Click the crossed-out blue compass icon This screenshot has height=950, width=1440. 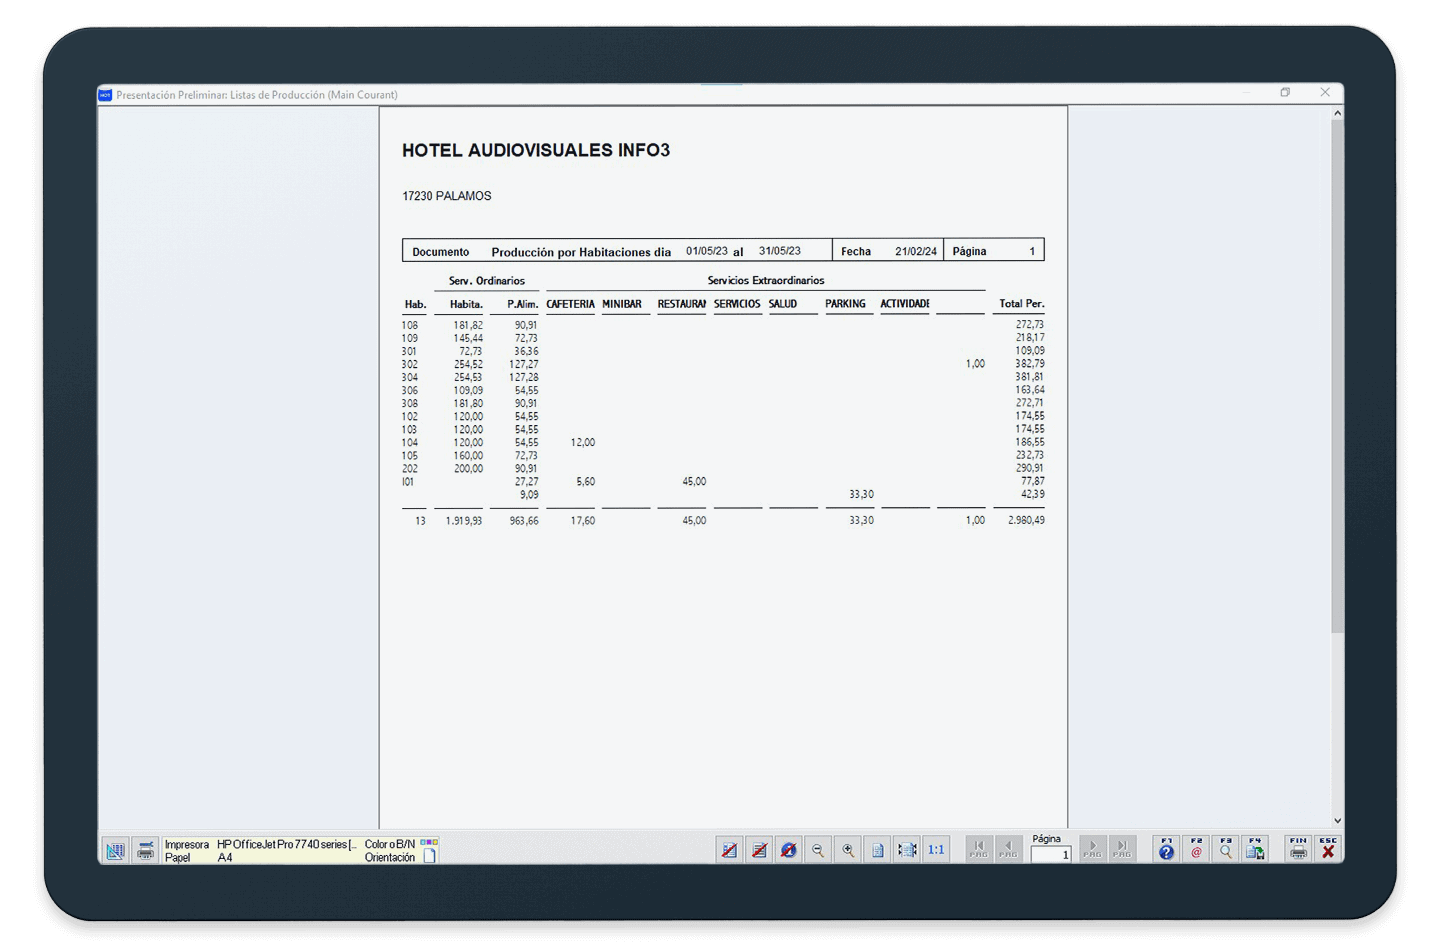pos(789,850)
